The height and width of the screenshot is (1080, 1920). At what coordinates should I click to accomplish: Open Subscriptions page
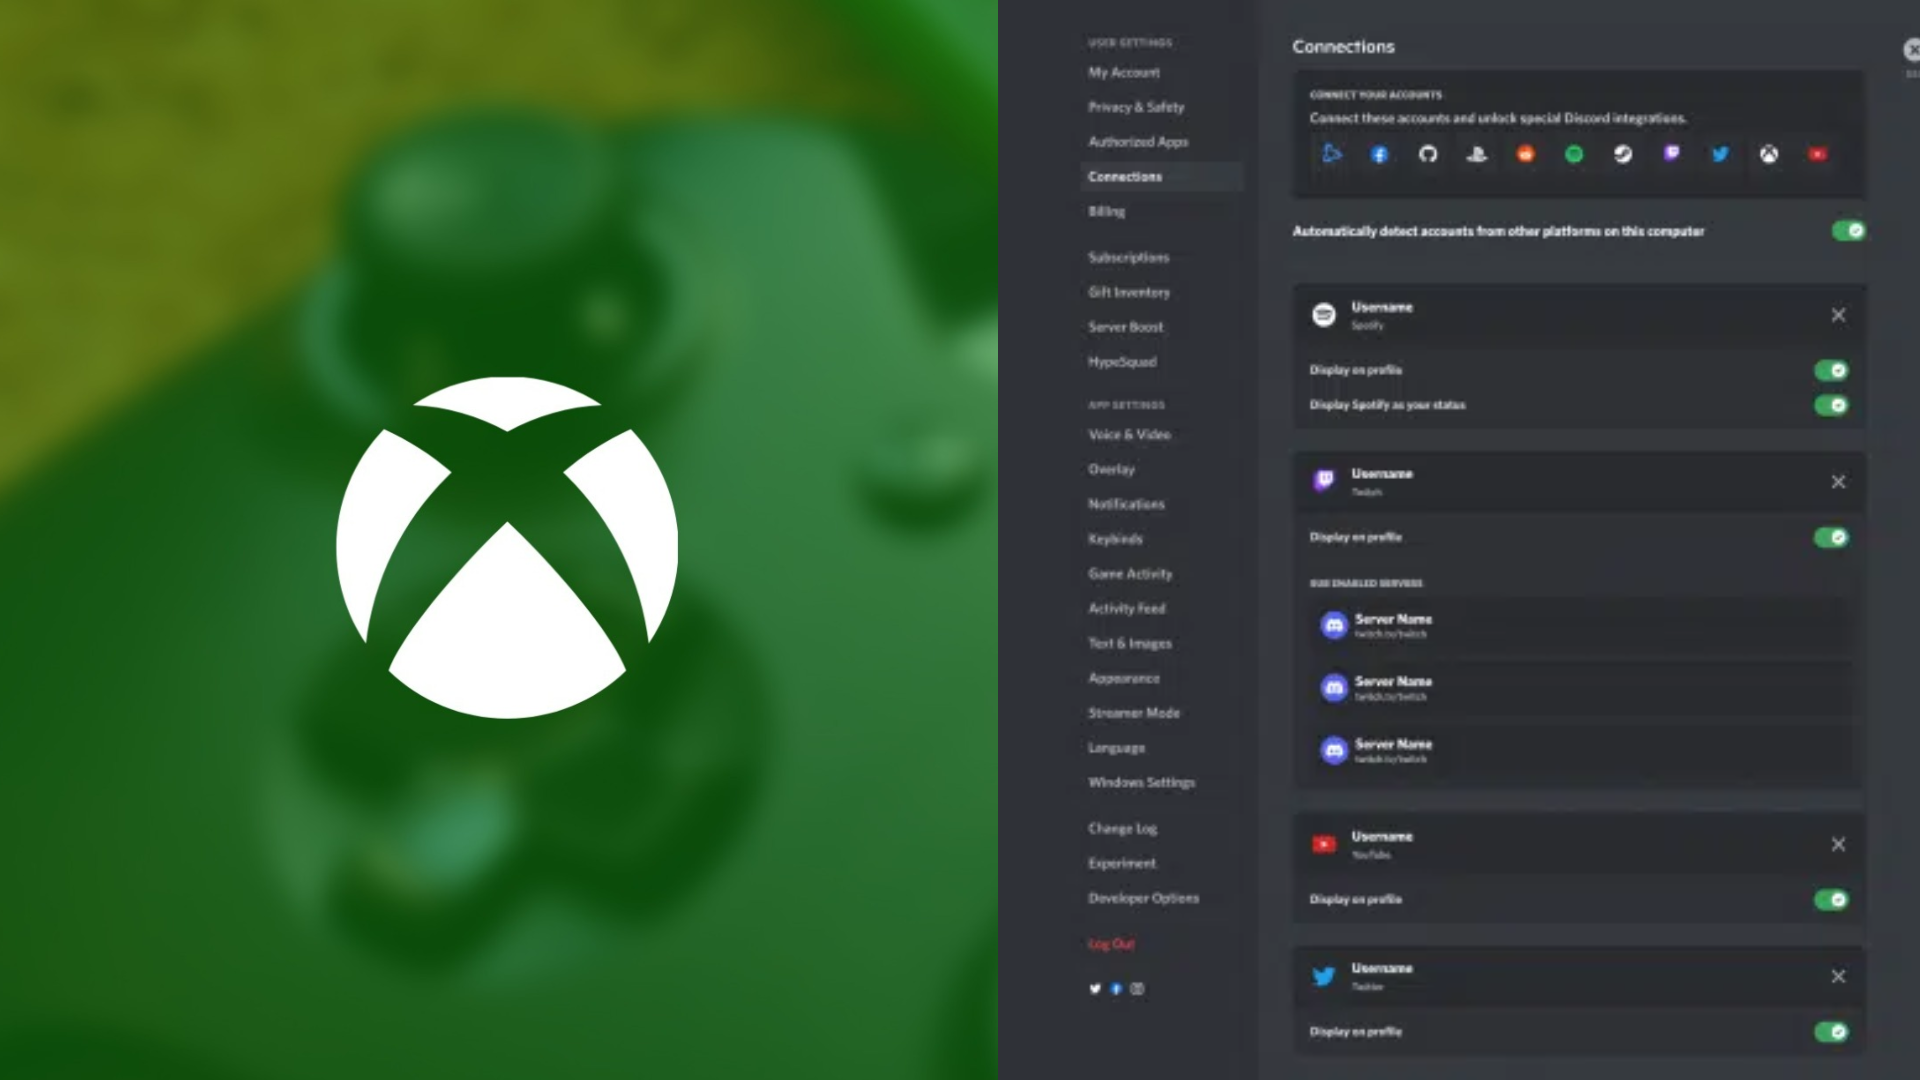tap(1128, 257)
